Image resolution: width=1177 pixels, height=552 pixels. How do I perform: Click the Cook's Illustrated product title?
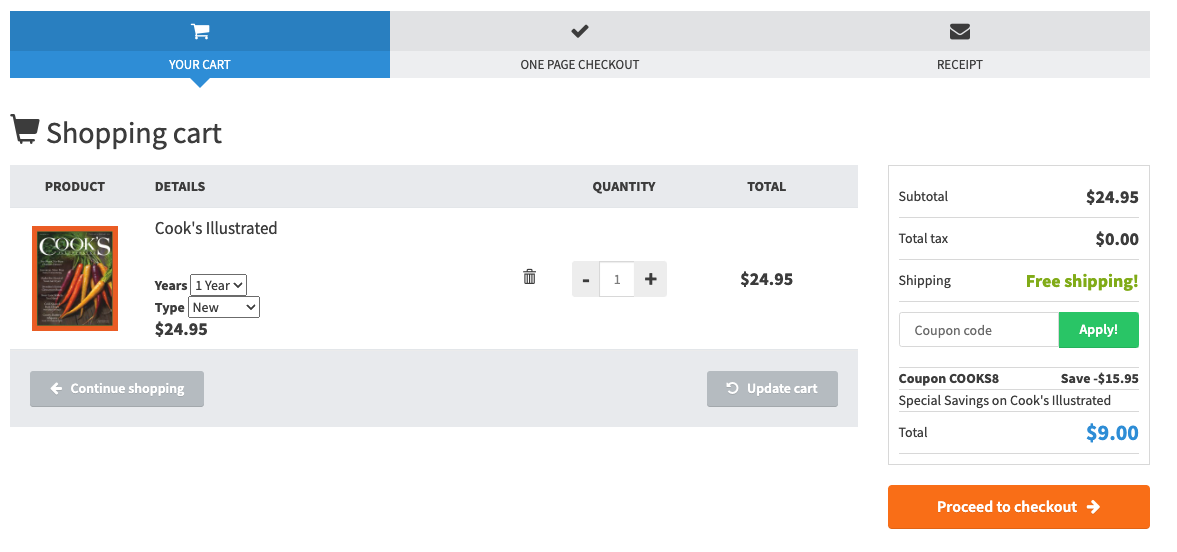coord(216,228)
